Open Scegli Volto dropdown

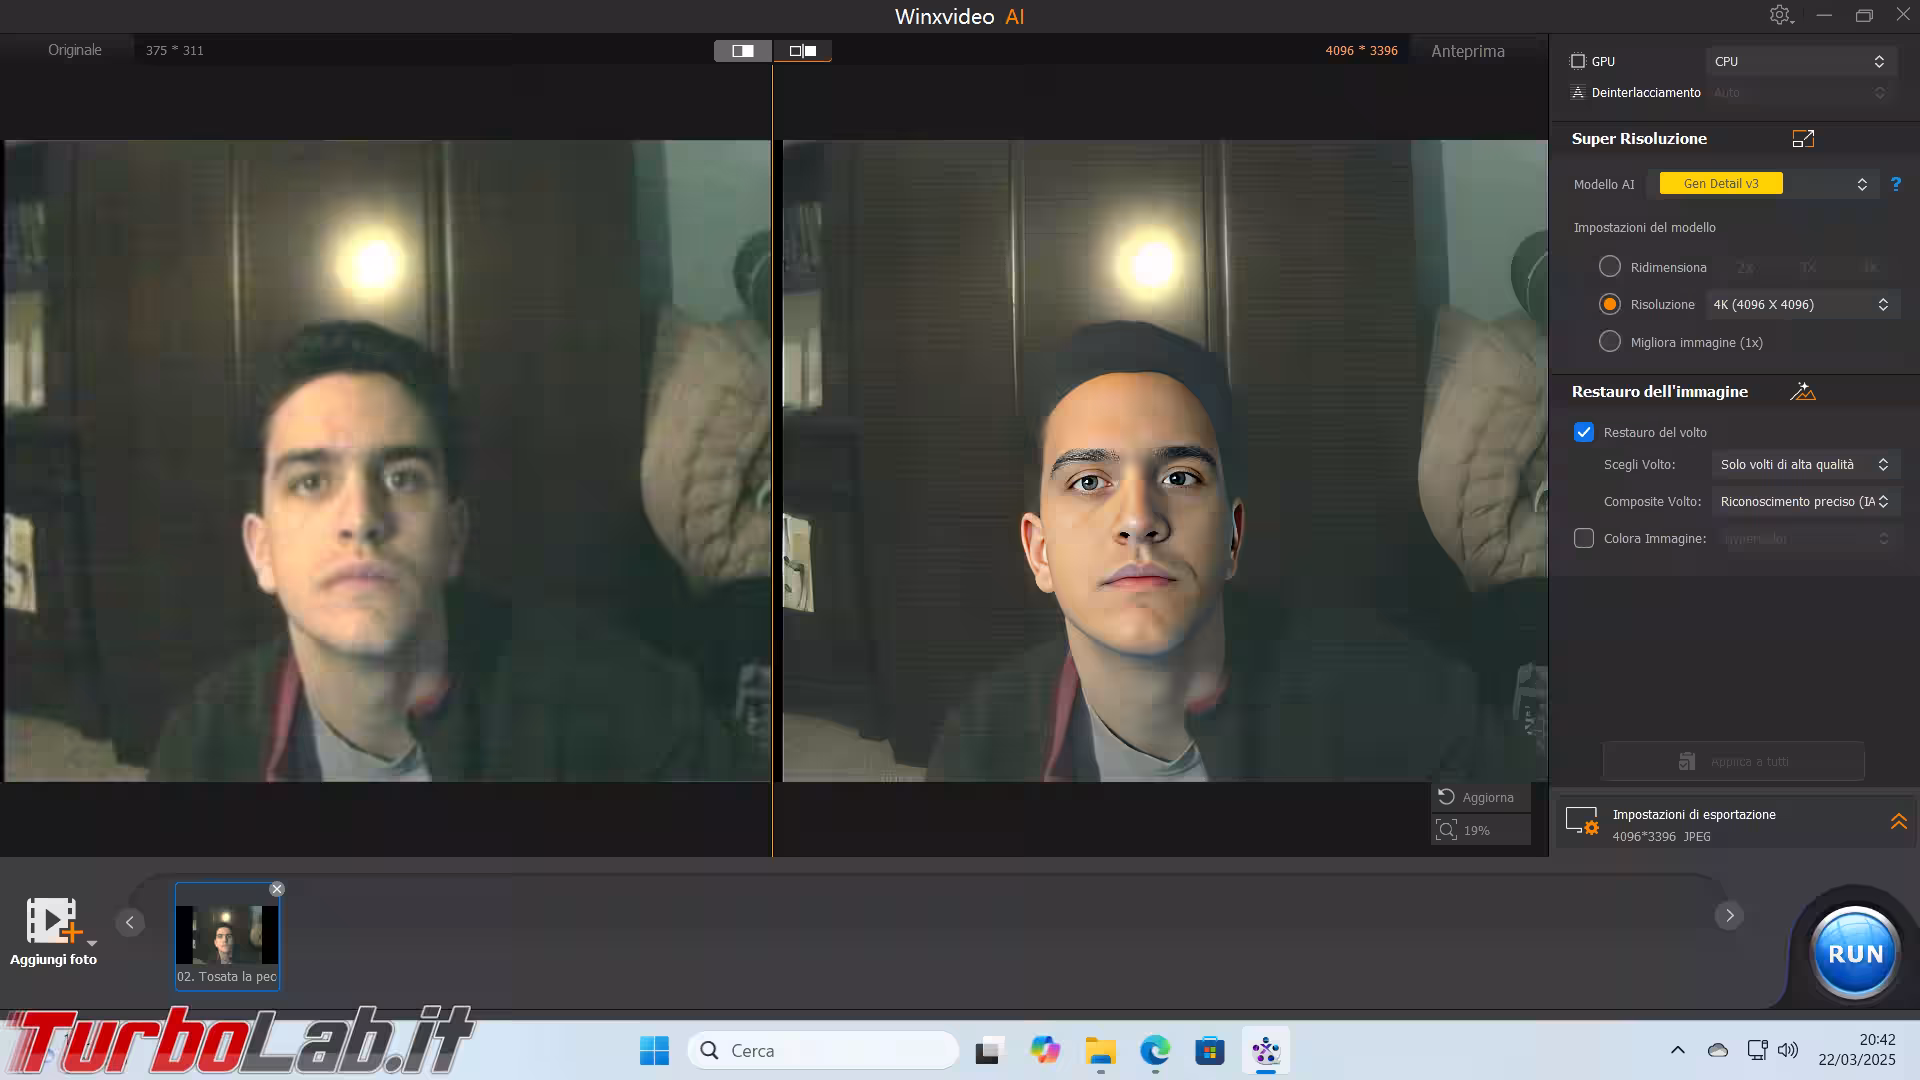point(1804,465)
